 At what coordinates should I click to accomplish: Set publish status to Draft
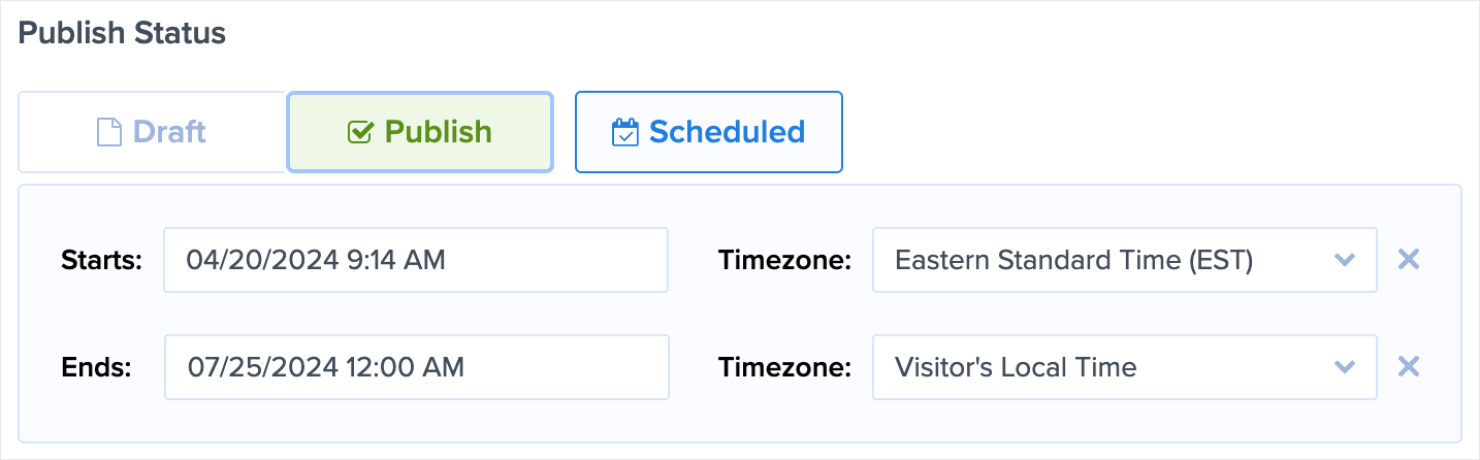152,132
